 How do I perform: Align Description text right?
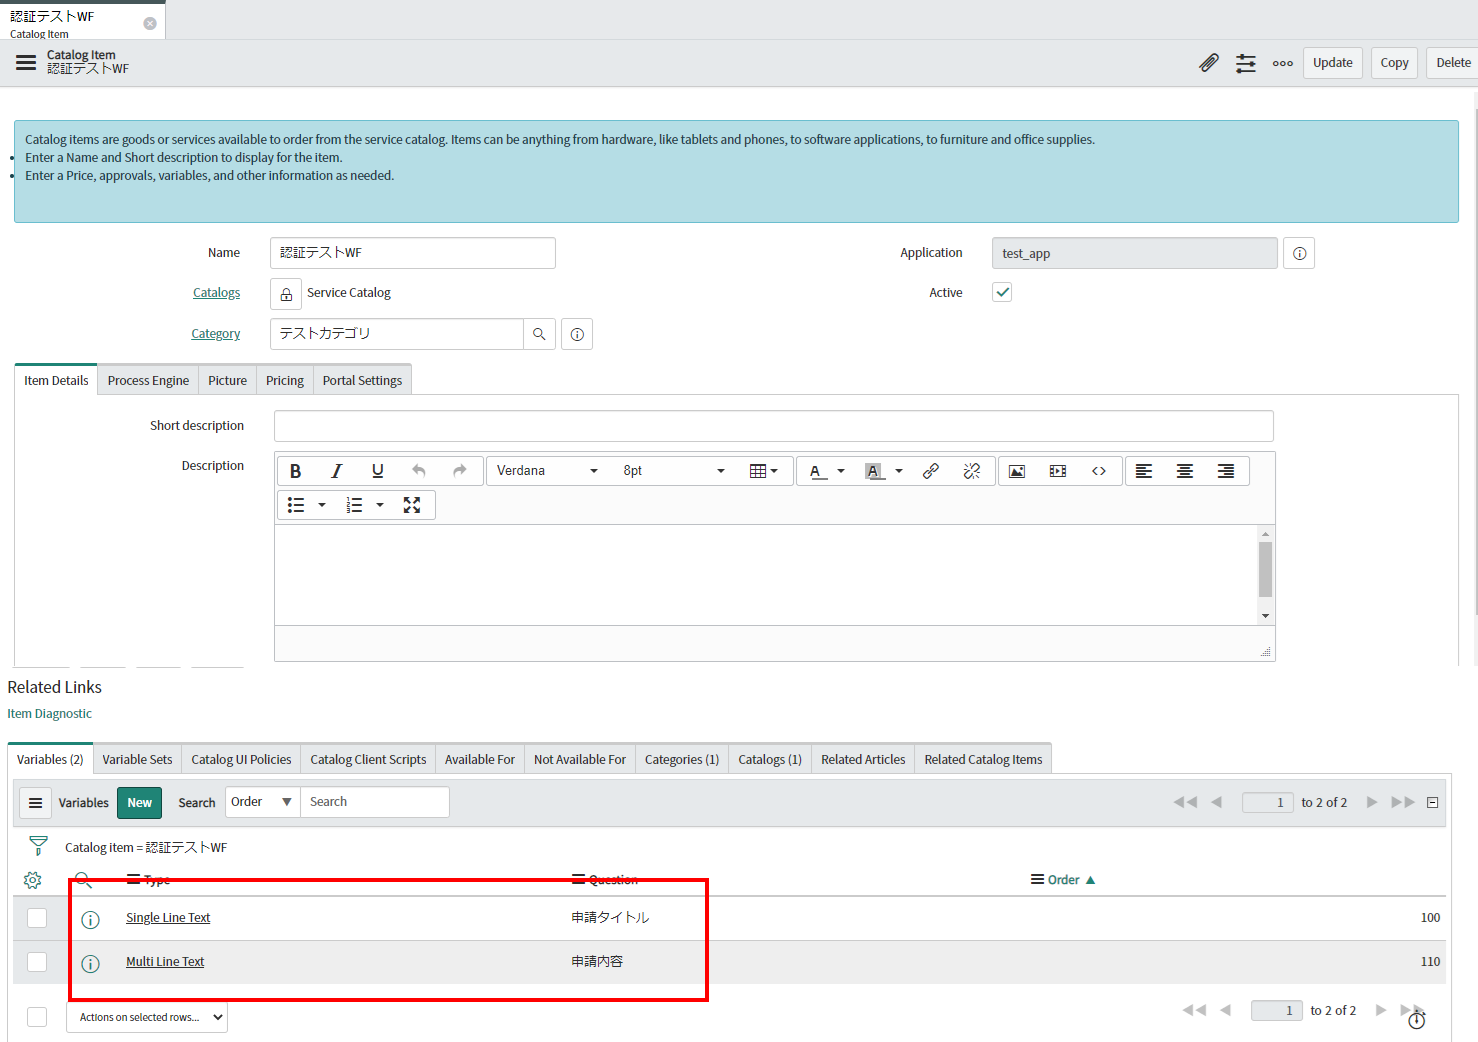click(x=1226, y=471)
